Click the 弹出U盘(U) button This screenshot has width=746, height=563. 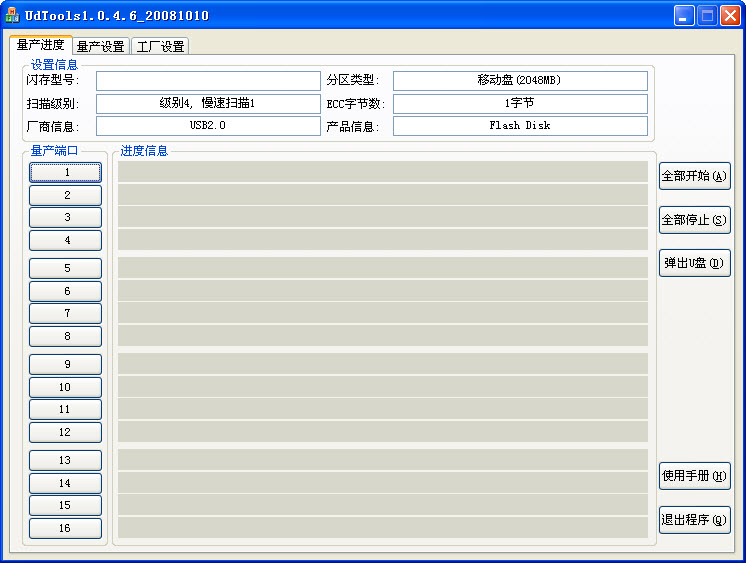[x=694, y=263]
